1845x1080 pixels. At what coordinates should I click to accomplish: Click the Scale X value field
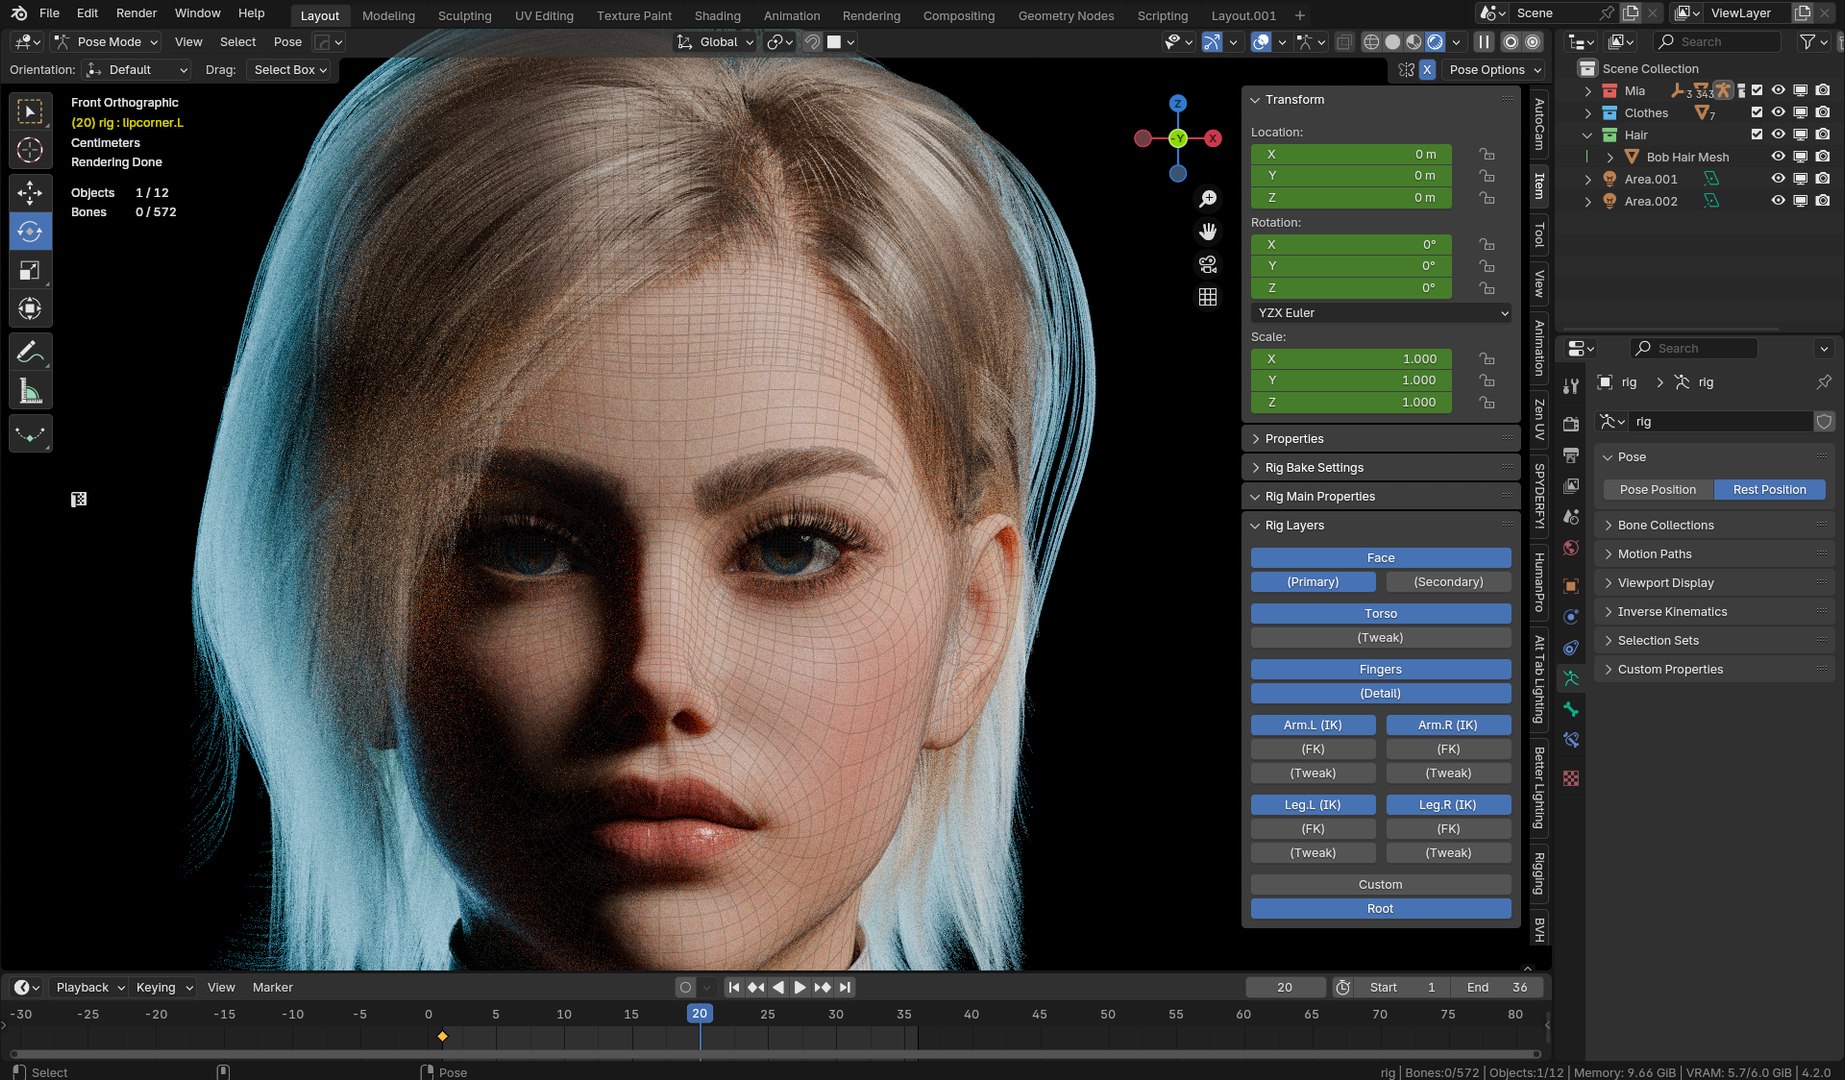1351,359
